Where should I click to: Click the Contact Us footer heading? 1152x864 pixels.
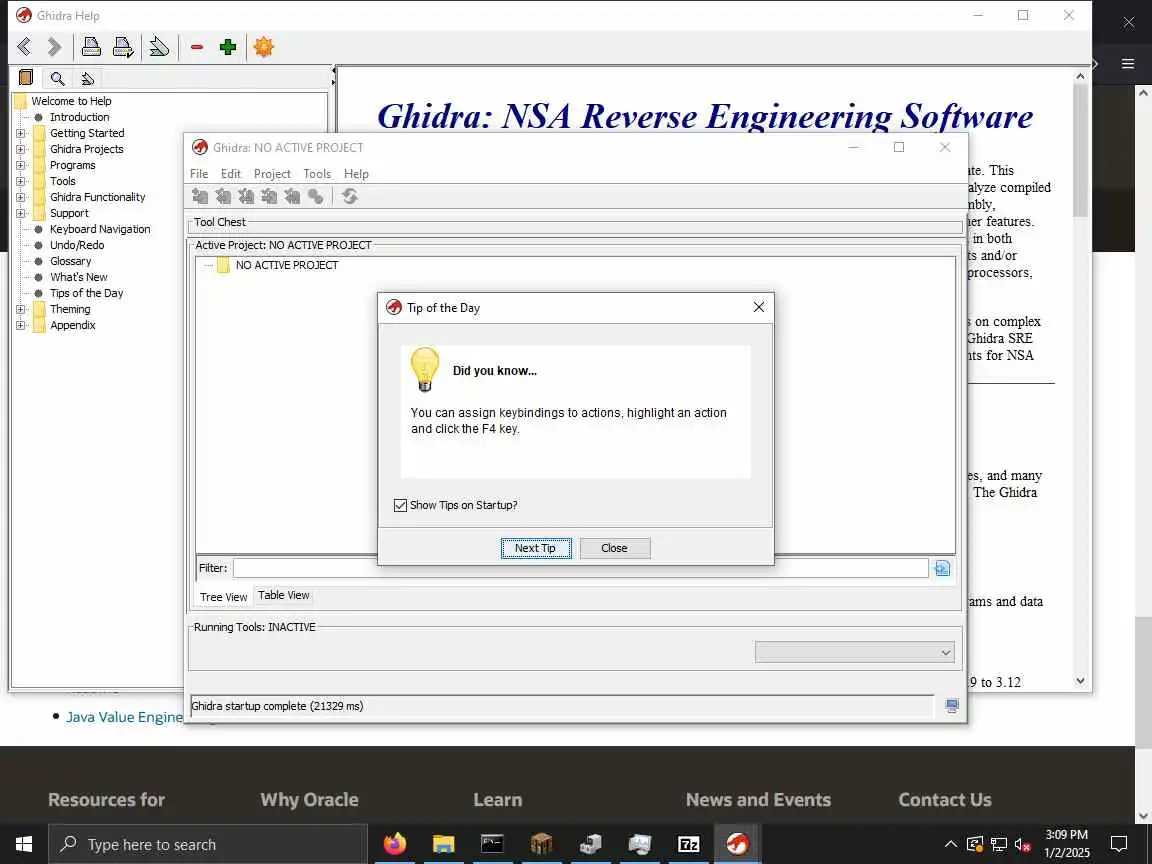click(945, 799)
